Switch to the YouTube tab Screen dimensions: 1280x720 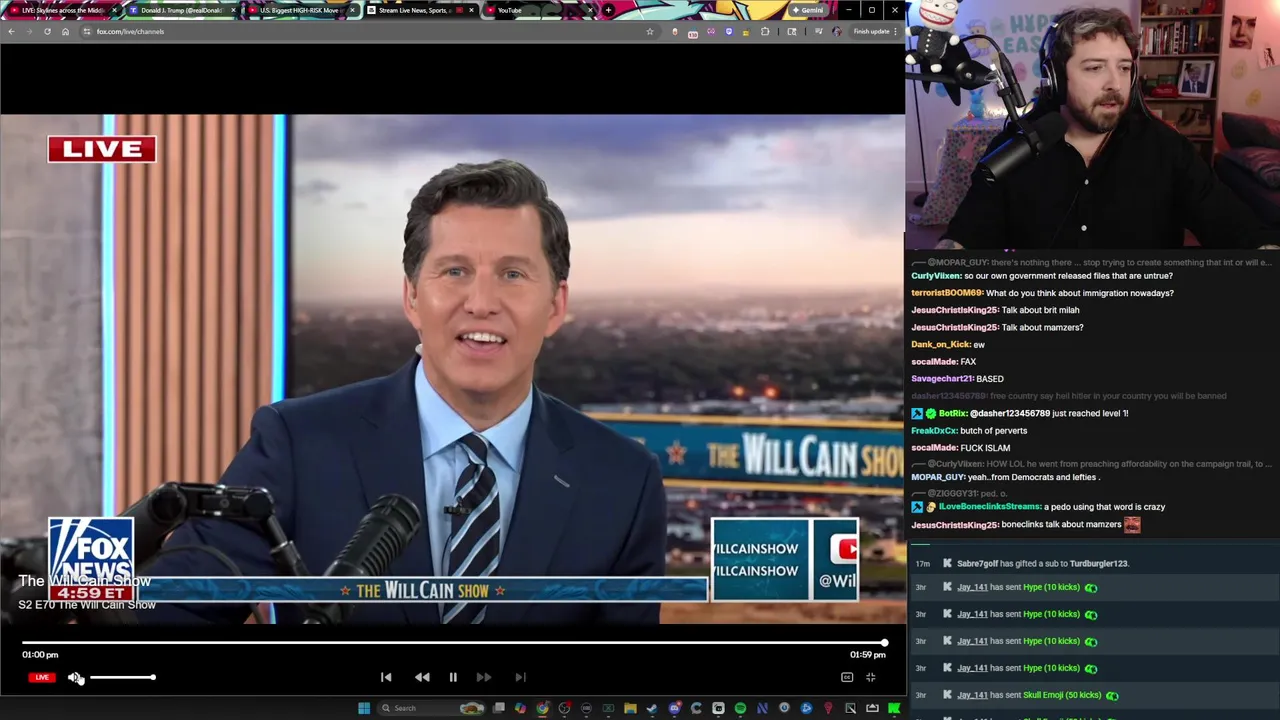pos(540,10)
